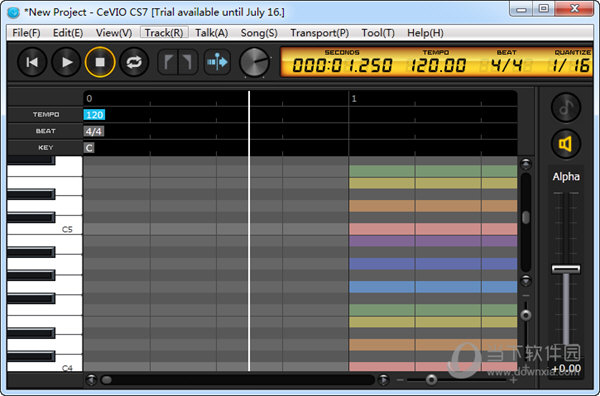
Task: Open the Song(S) menu
Action: 259,33
